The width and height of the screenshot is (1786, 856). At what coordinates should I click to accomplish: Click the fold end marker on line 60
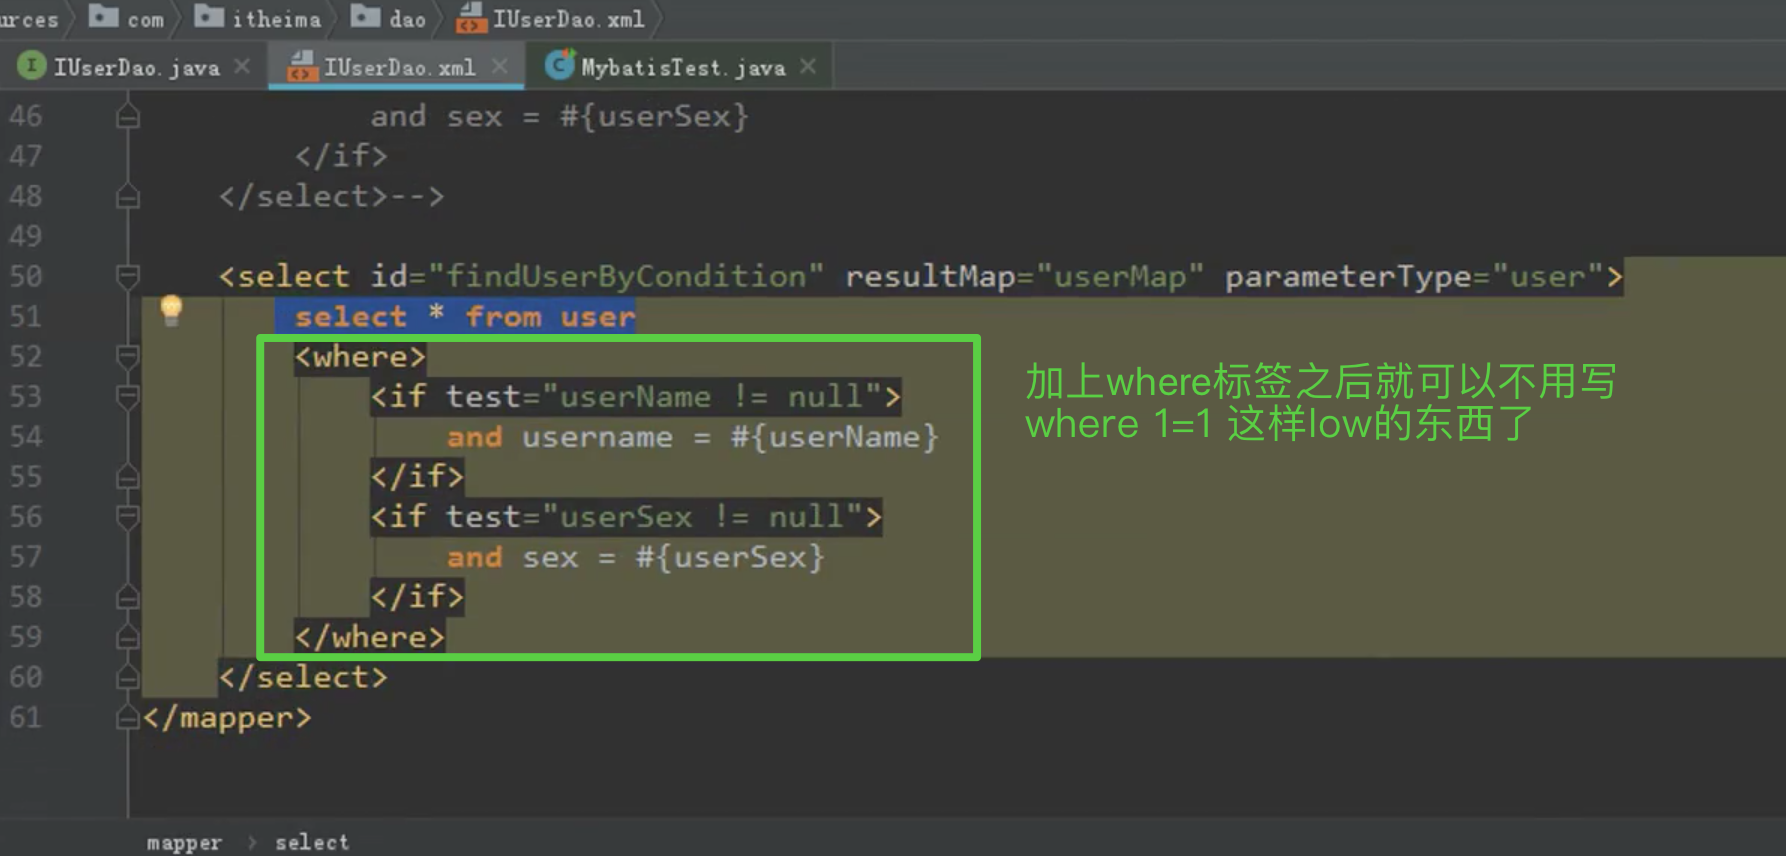(127, 677)
